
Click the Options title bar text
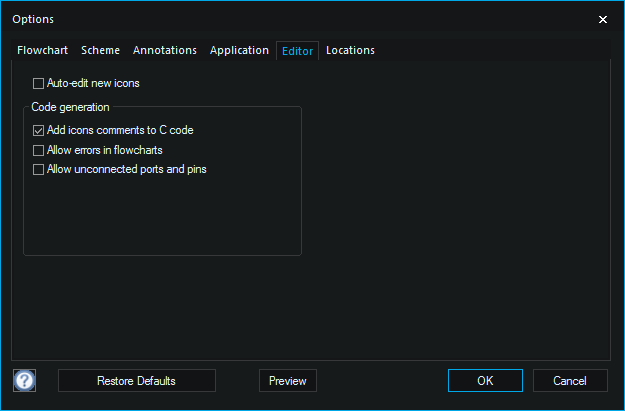(x=33, y=19)
